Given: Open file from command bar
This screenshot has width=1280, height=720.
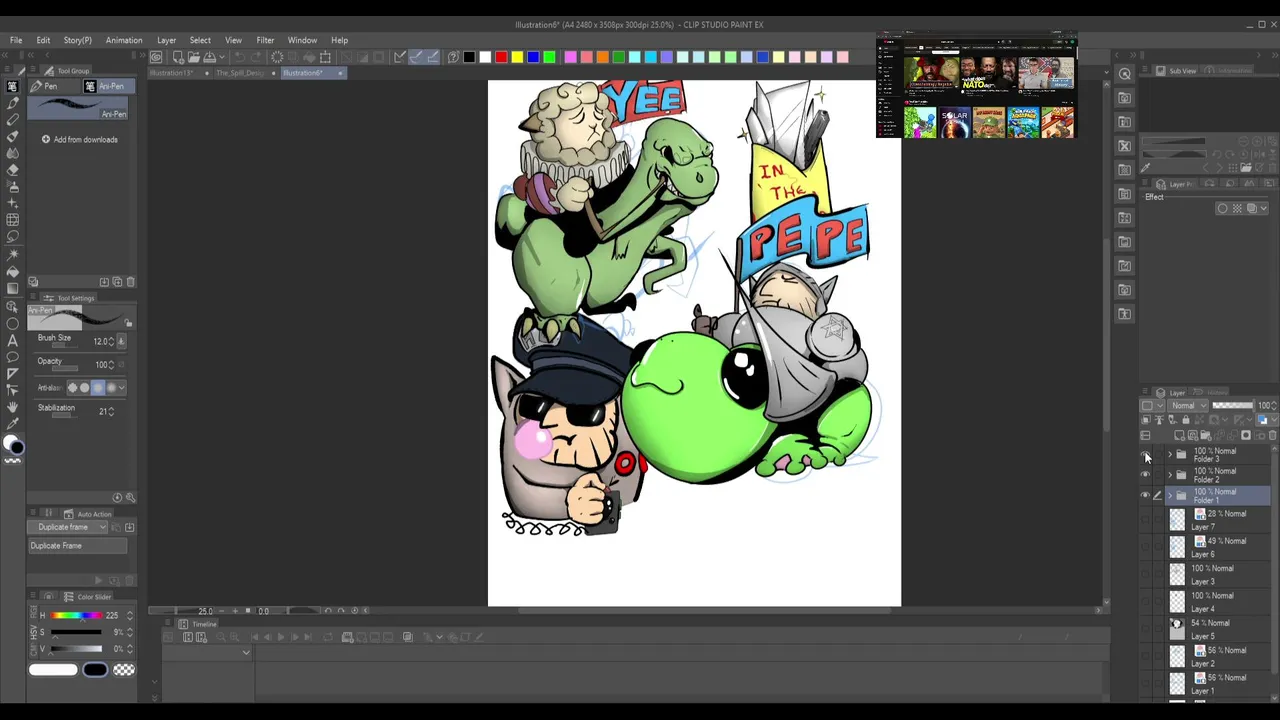Looking at the screenshot, I should [194, 57].
